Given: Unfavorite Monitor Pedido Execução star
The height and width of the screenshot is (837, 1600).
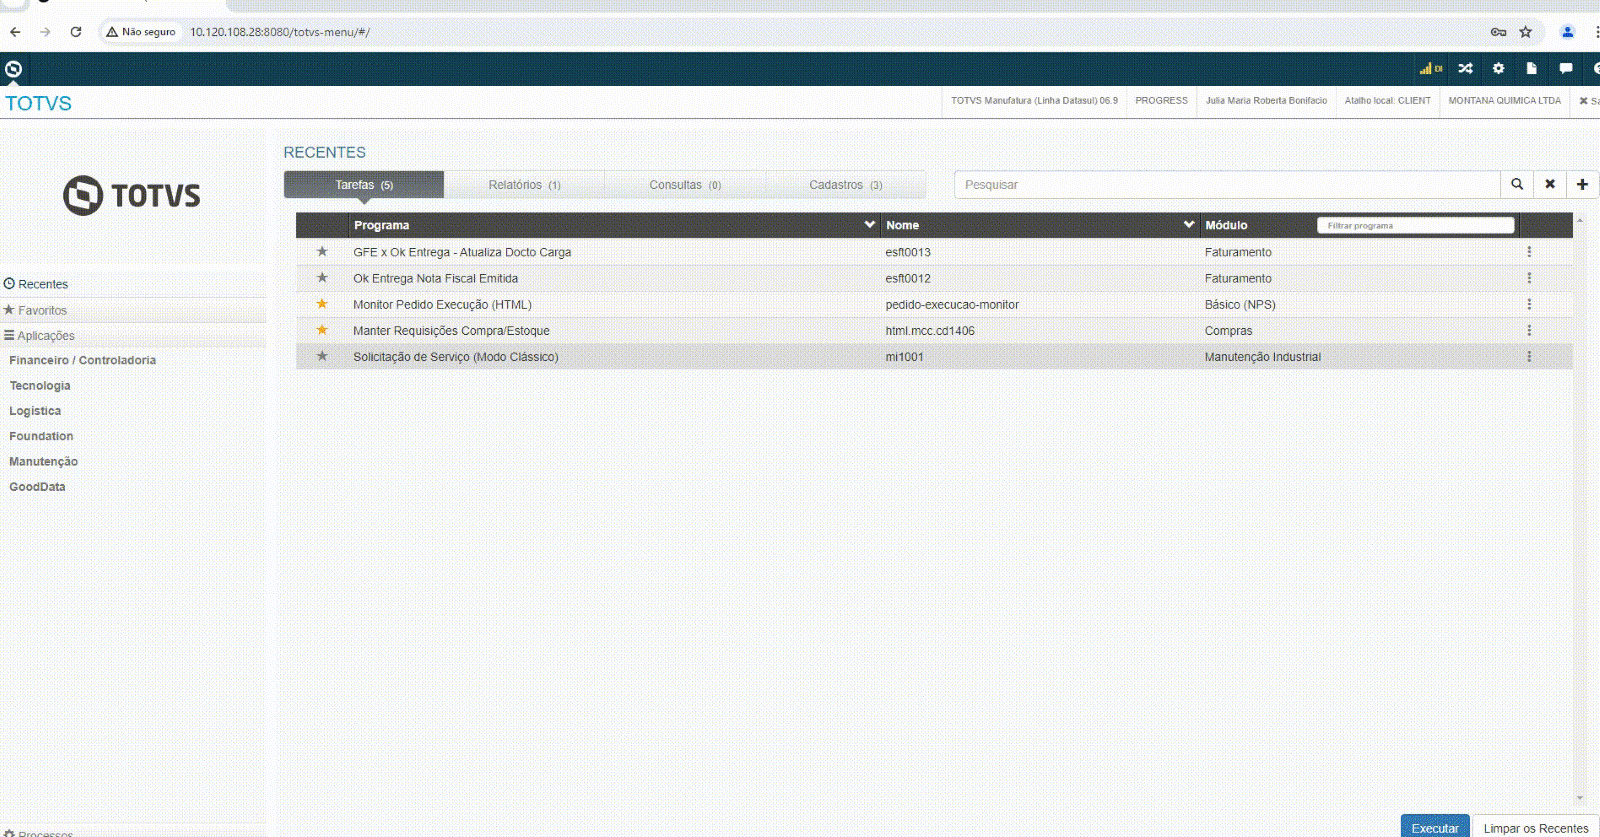Looking at the screenshot, I should 322,304.
